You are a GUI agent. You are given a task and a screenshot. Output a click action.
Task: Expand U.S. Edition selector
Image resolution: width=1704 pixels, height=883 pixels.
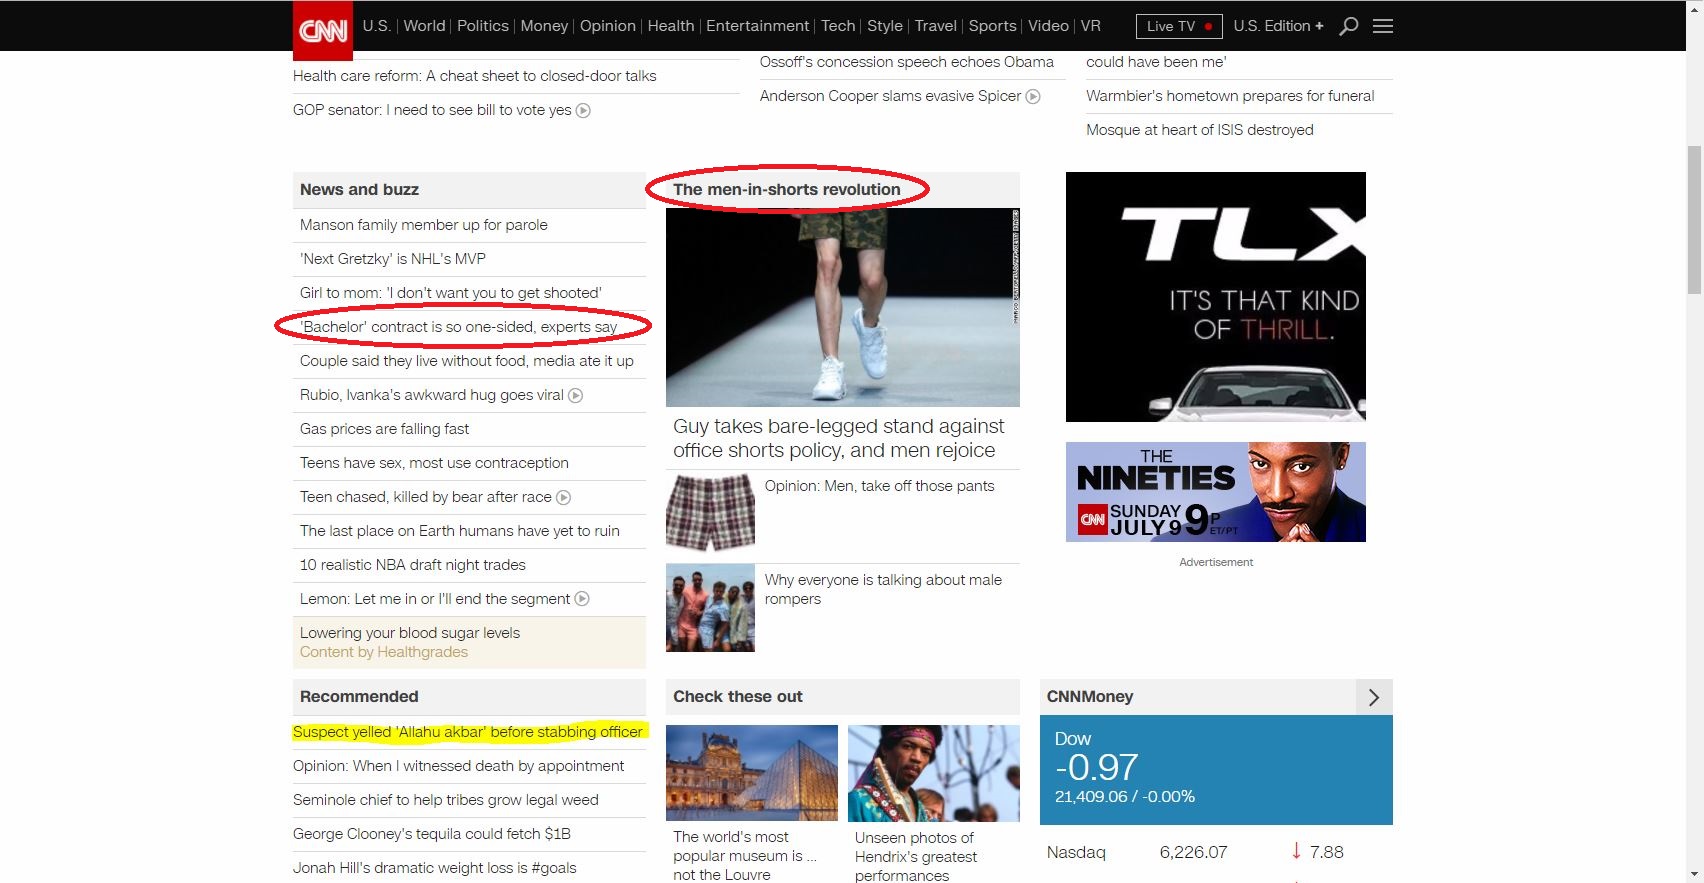pos(1278,26)
